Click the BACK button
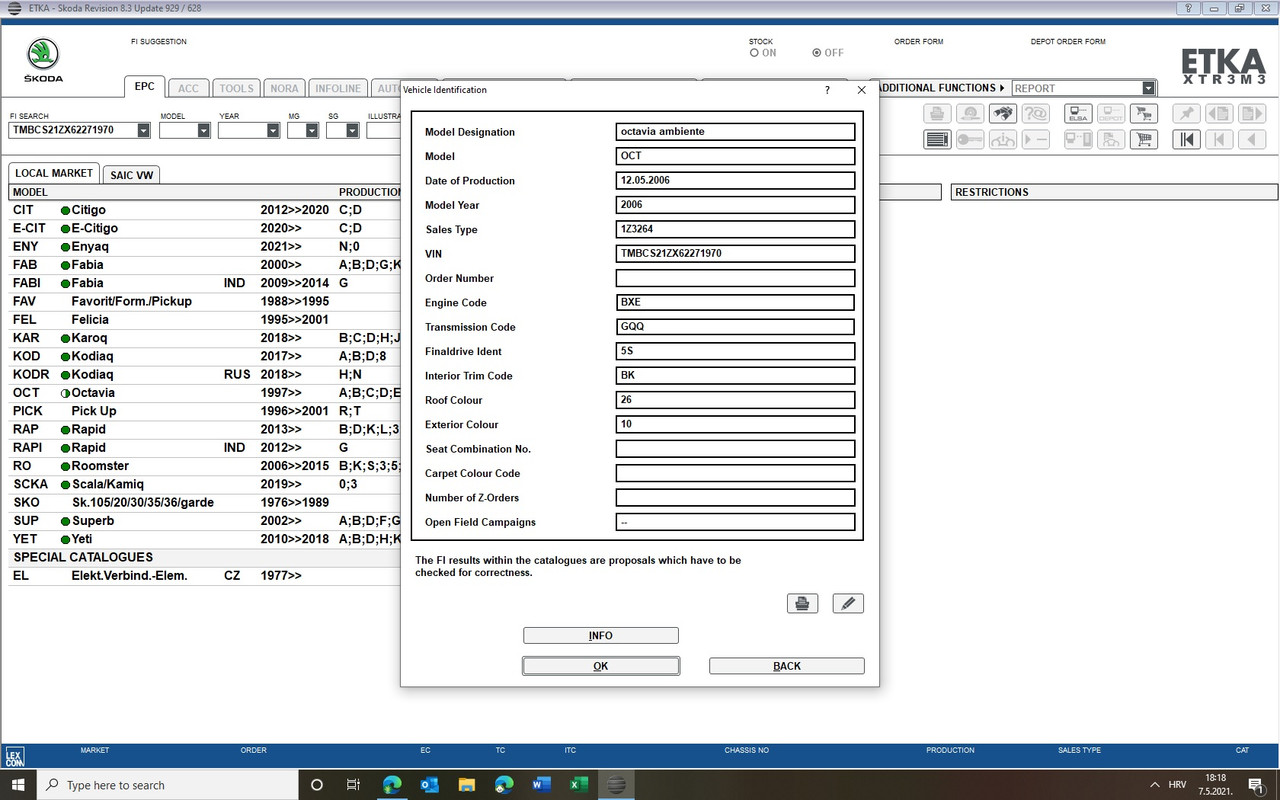1280x800 pixels. (787, 666)
